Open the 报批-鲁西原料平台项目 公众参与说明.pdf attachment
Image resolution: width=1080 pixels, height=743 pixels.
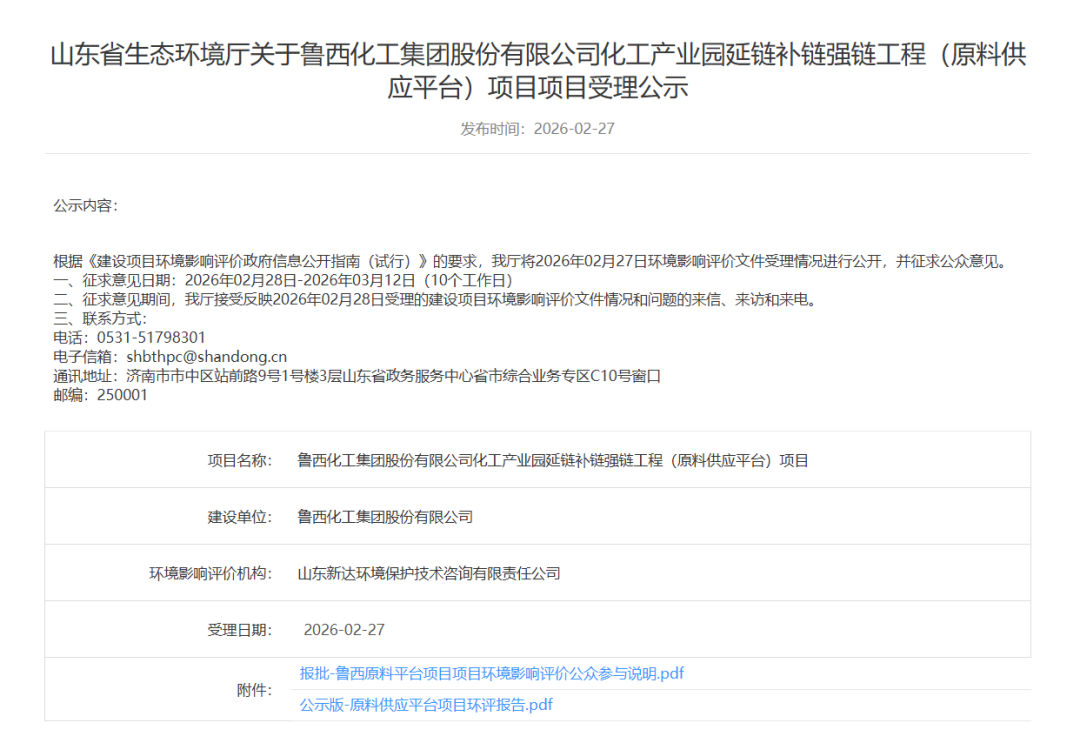[492, 673]
